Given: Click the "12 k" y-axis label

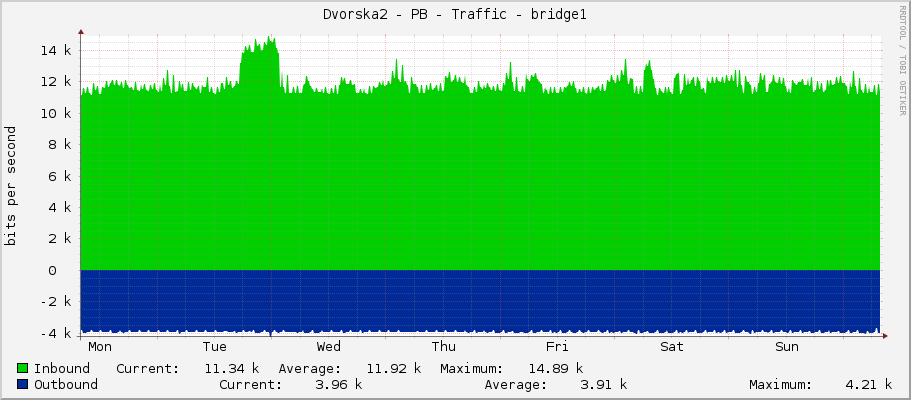Looking at the screenshot, I should tap(56, 82).
